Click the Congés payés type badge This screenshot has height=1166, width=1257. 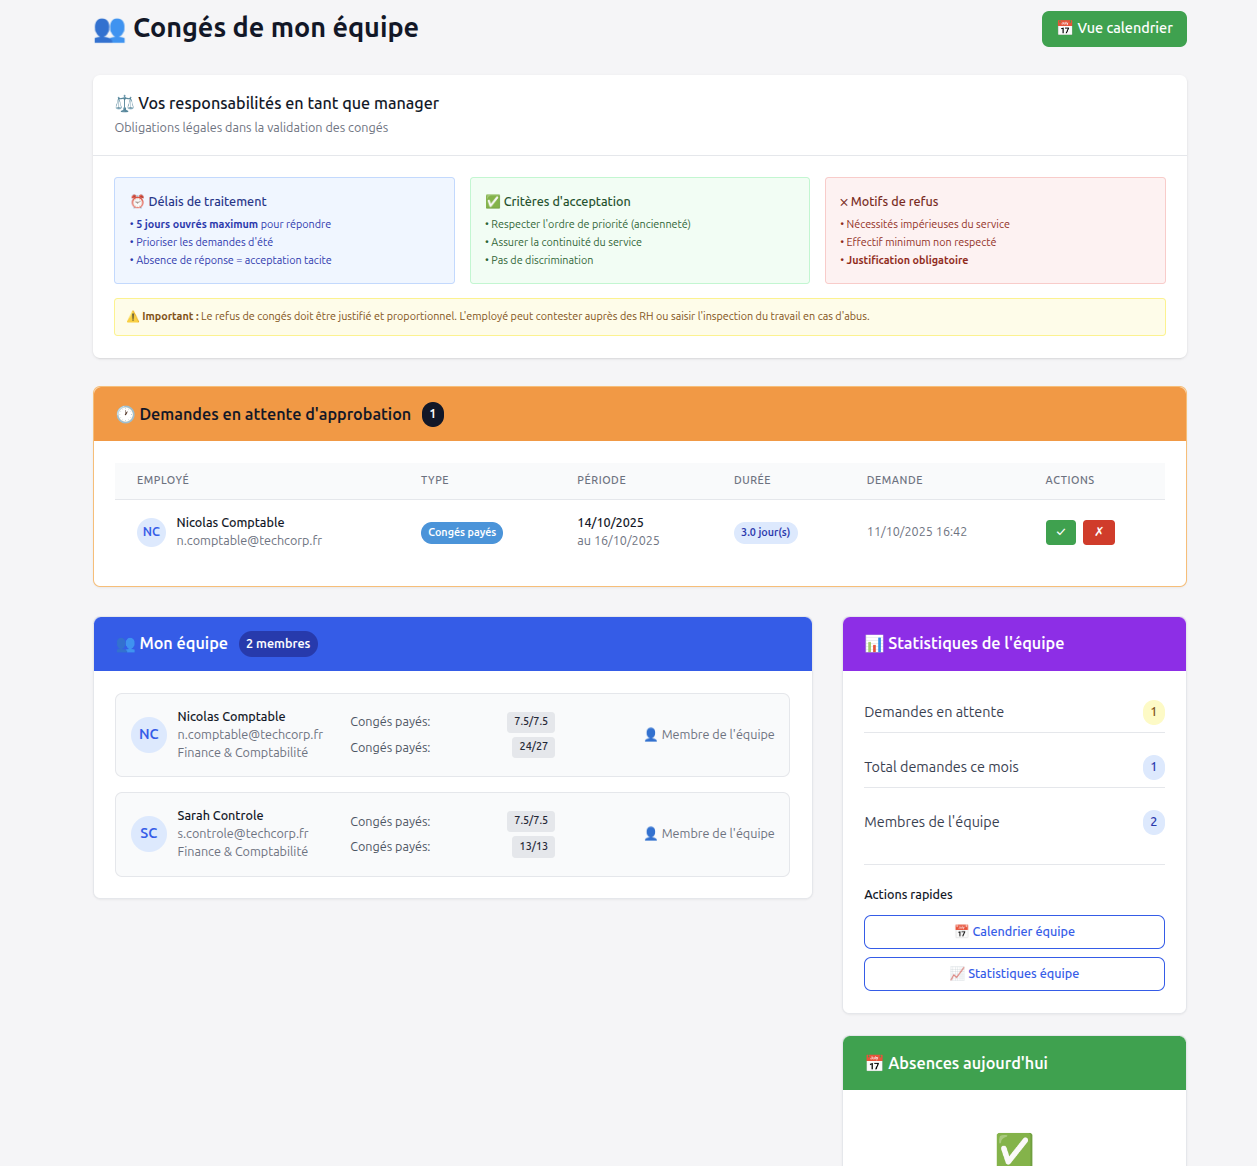point(461,533)
